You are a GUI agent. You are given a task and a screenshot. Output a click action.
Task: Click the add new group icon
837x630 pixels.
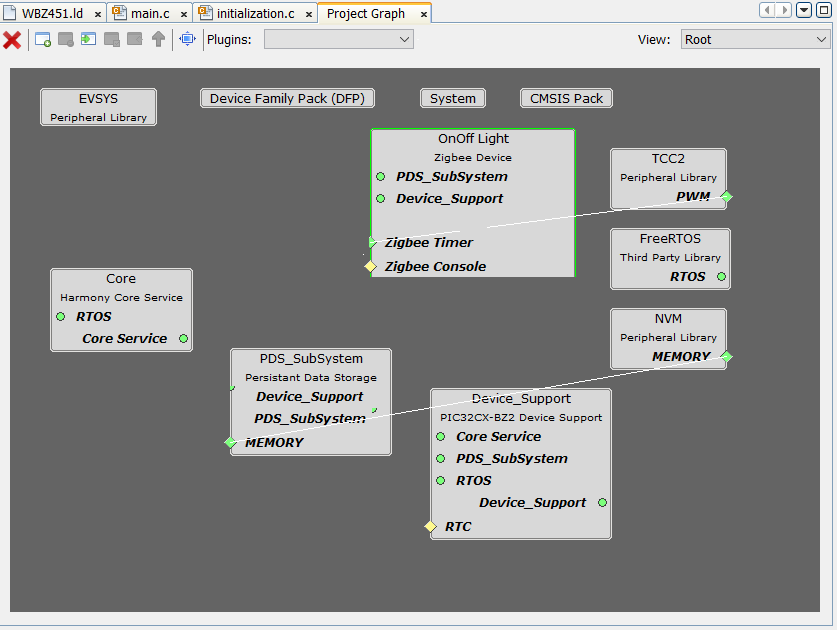pos(43,40)
